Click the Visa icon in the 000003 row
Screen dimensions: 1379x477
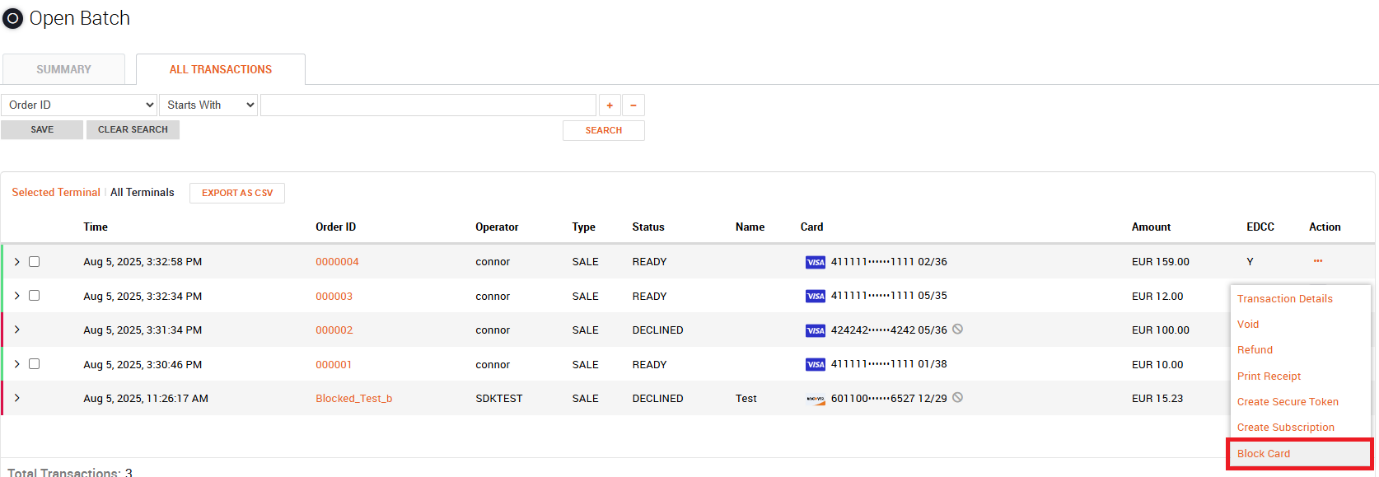815,296
